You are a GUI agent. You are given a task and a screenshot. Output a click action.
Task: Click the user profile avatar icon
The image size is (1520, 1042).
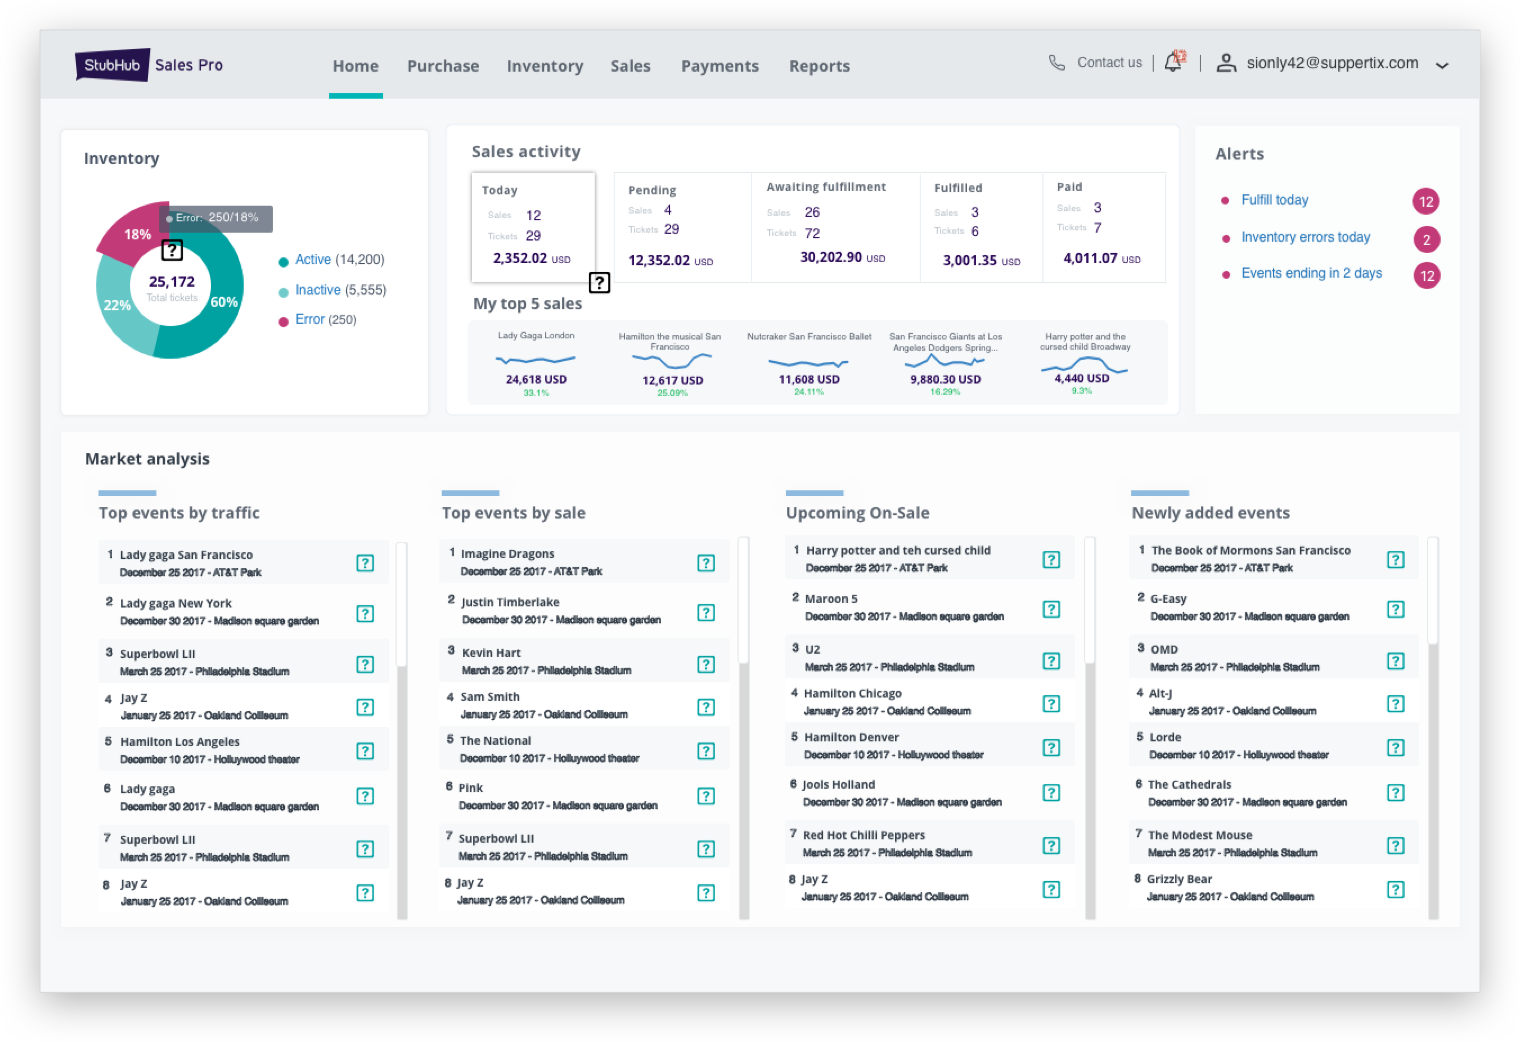[1225, 63]
